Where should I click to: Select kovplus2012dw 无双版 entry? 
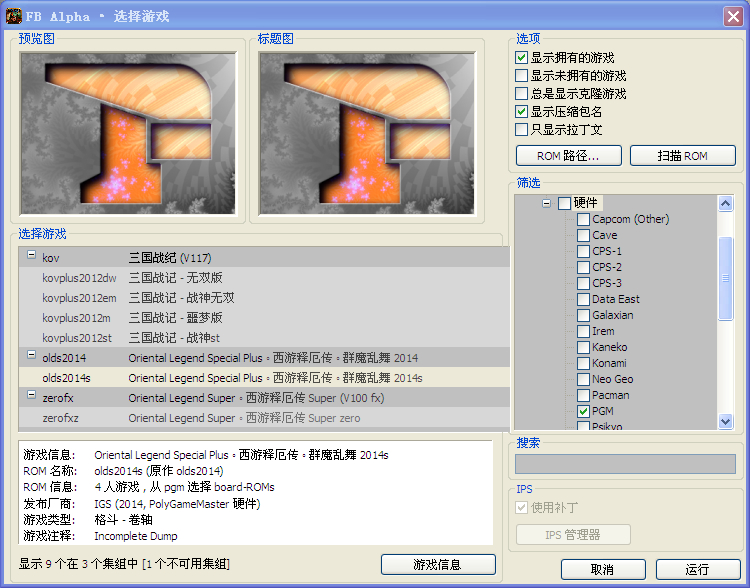click(x=264, y=277)
